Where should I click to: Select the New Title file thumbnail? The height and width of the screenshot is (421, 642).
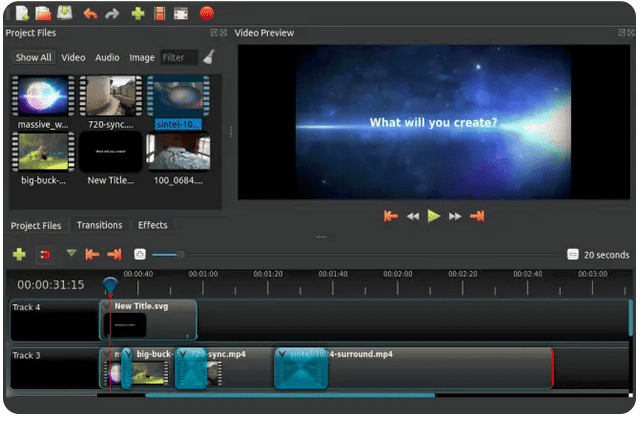[111, 152]
